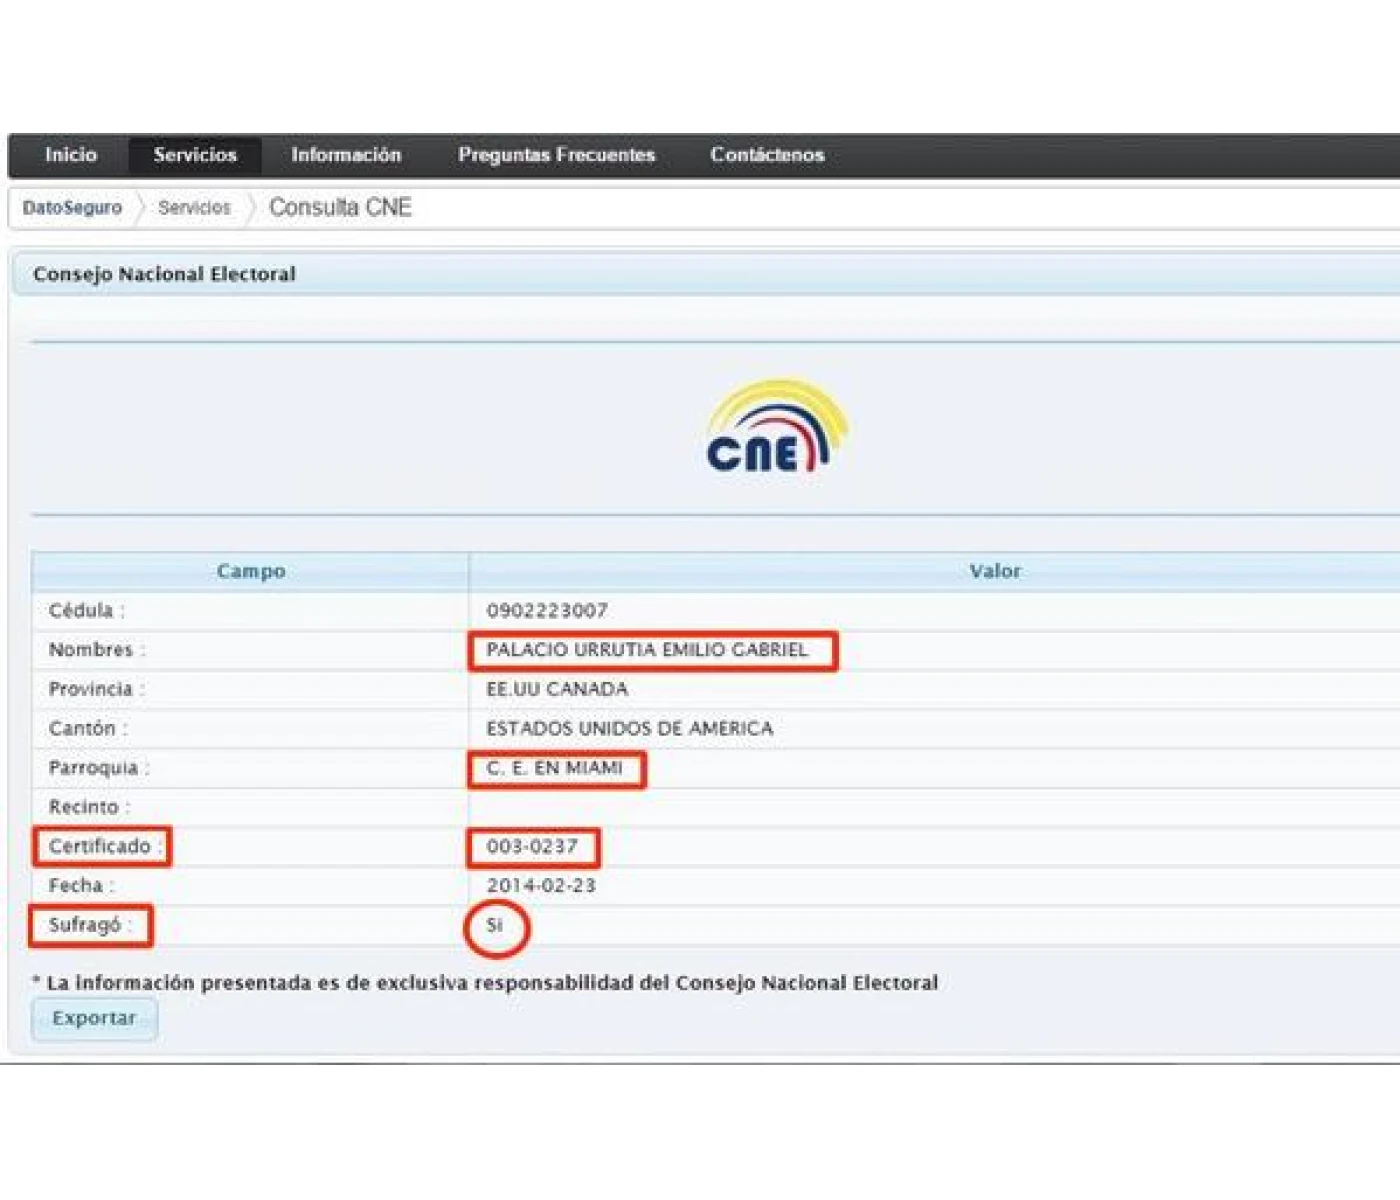Open the Contáctenos menu item

[767, 155]
